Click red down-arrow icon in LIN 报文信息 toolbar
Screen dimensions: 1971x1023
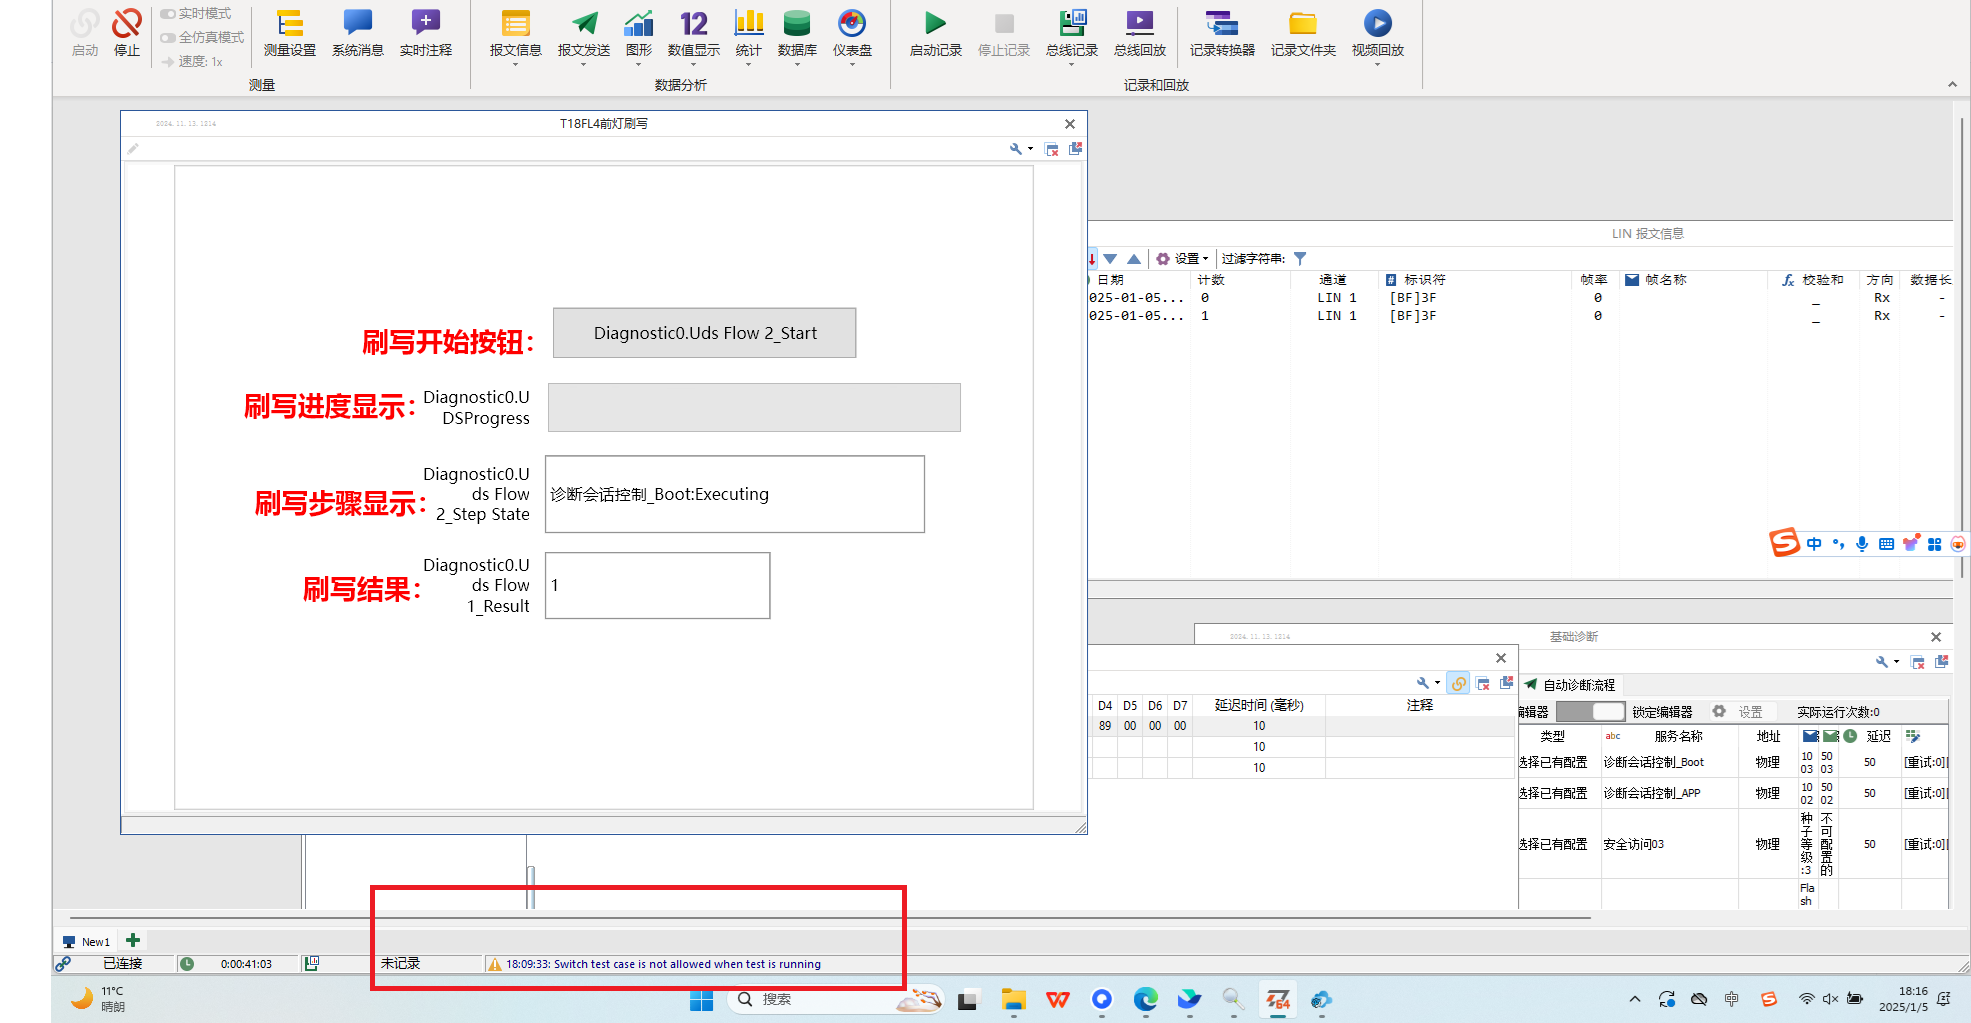(x=1092, y=258)
